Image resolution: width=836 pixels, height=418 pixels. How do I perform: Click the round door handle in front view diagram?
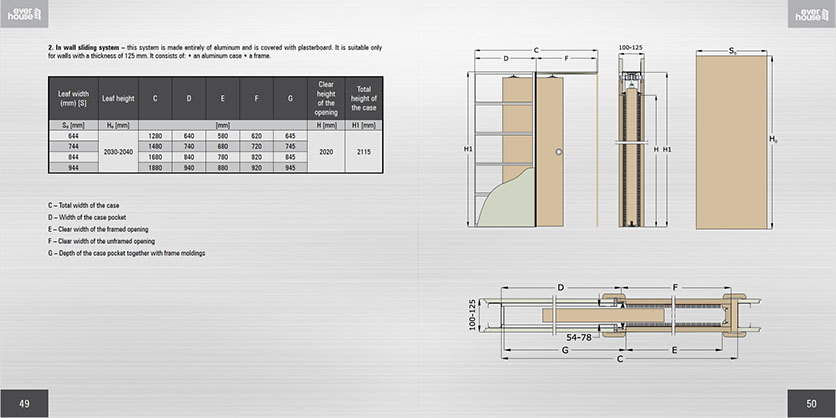coord(559,150)
